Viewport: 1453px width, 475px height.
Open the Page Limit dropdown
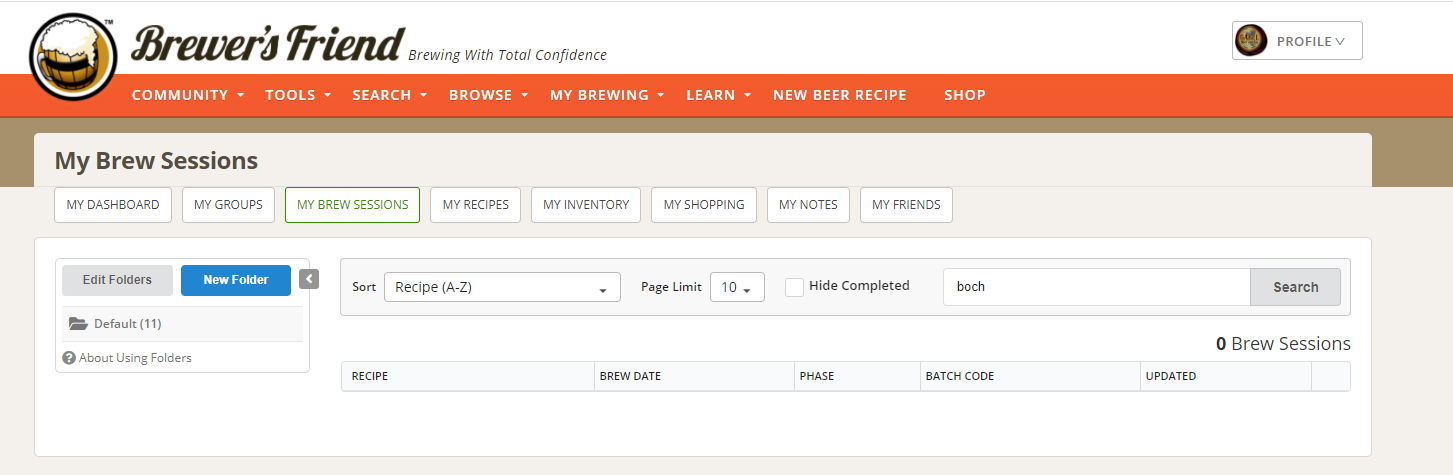coord(737,287)
